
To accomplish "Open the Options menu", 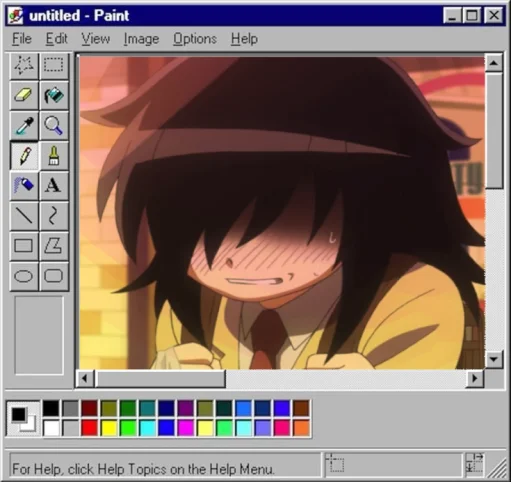I will coord(195,39).
